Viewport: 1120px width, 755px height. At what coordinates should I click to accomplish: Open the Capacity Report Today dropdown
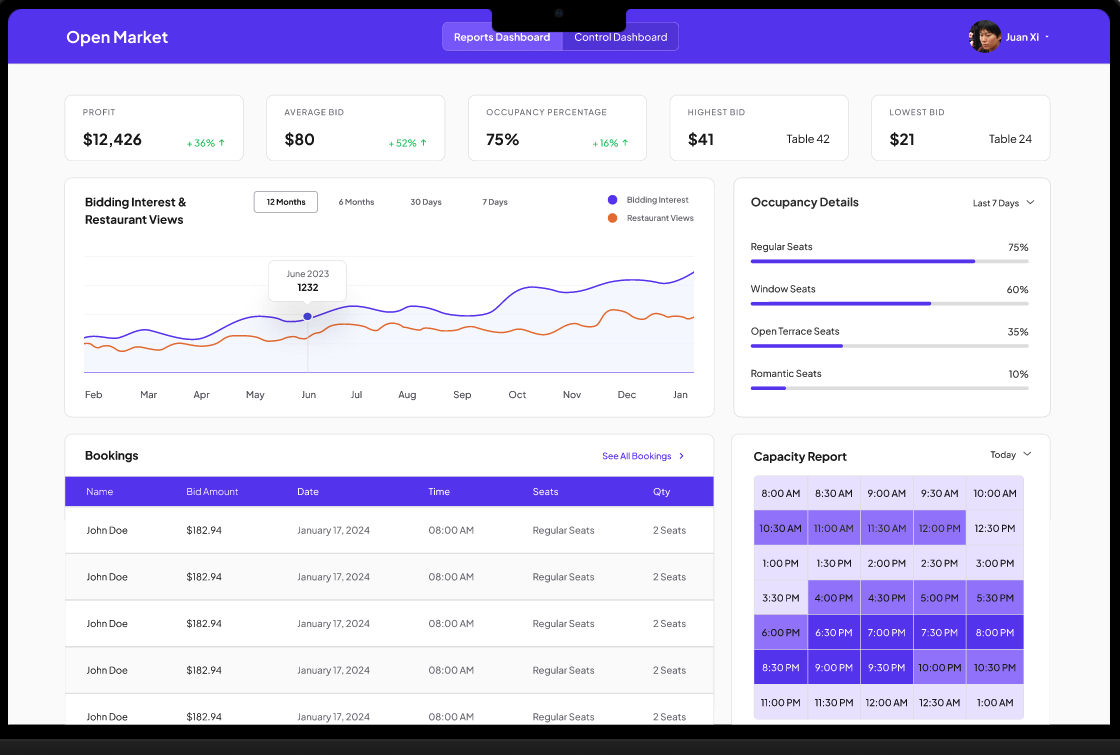[x=1027, y=455]
